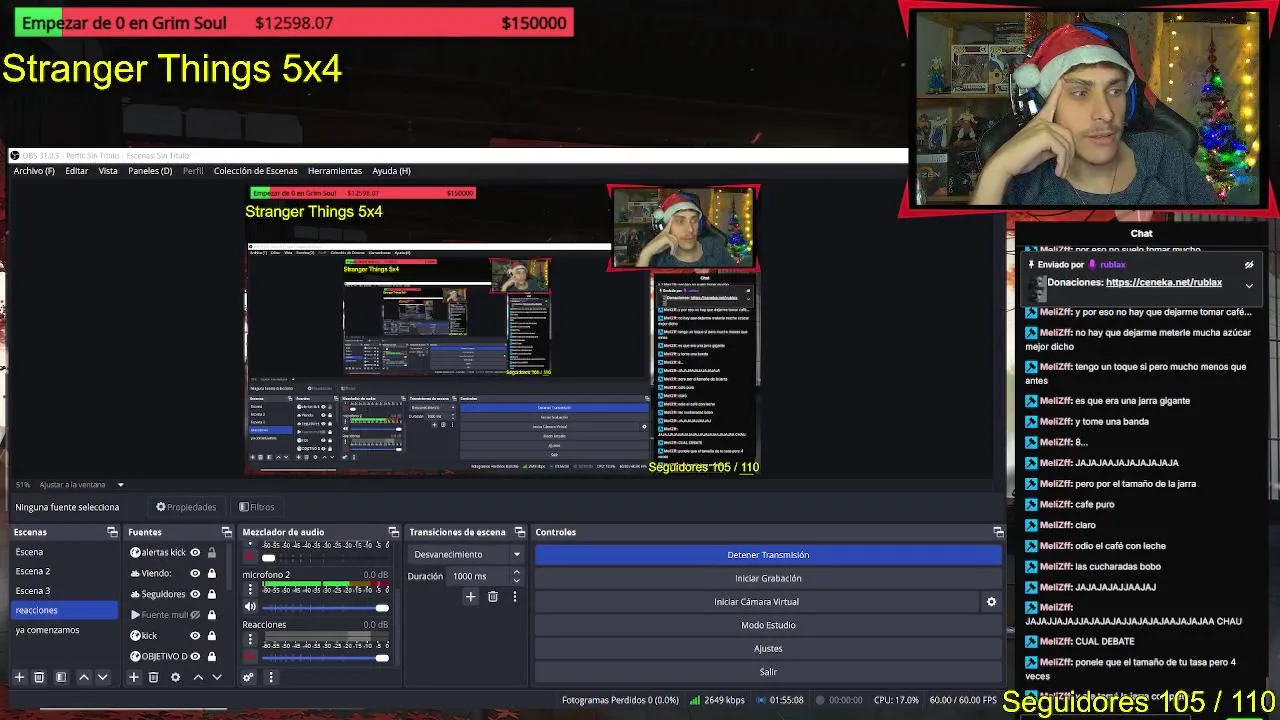Open Filtros for selected source
The width and height of the screenshot is (1280, 720).
257,507
